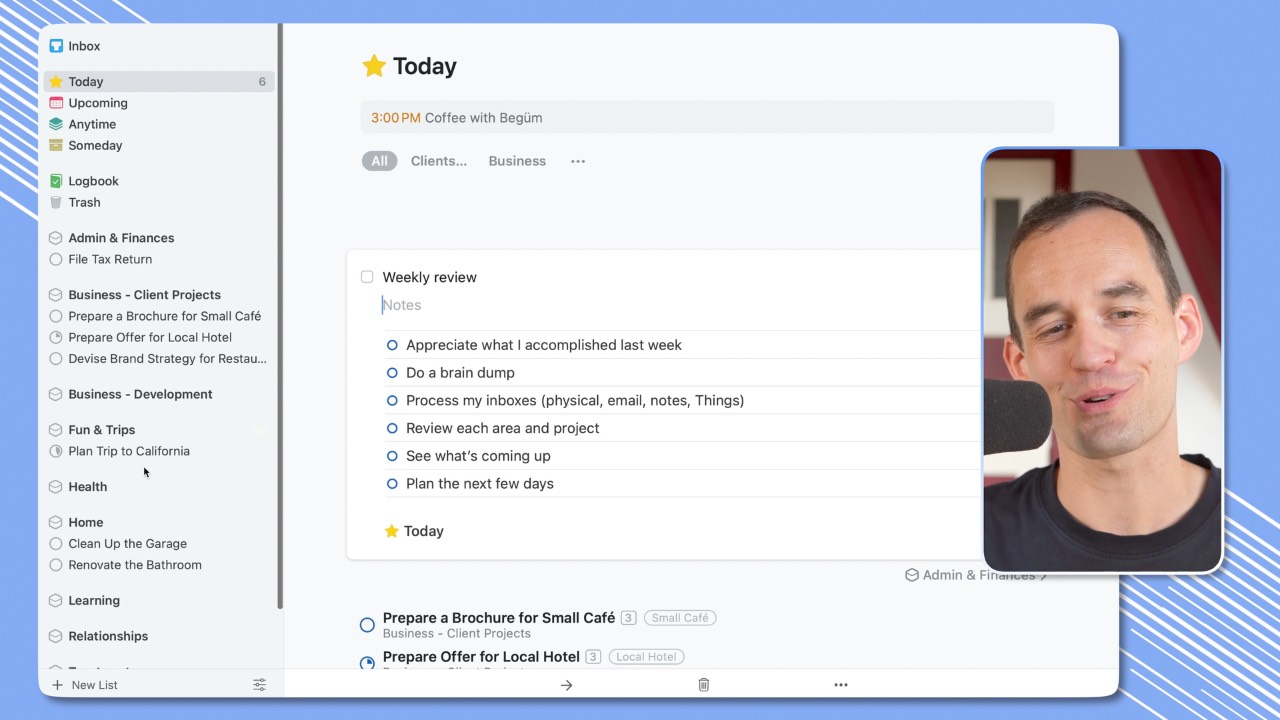Image resolution: width=1280 pixels, height=720 pixels.
Task: Select 'Prepare Offer for Local Hotel' title in Today list
Action: click(481, 657)
